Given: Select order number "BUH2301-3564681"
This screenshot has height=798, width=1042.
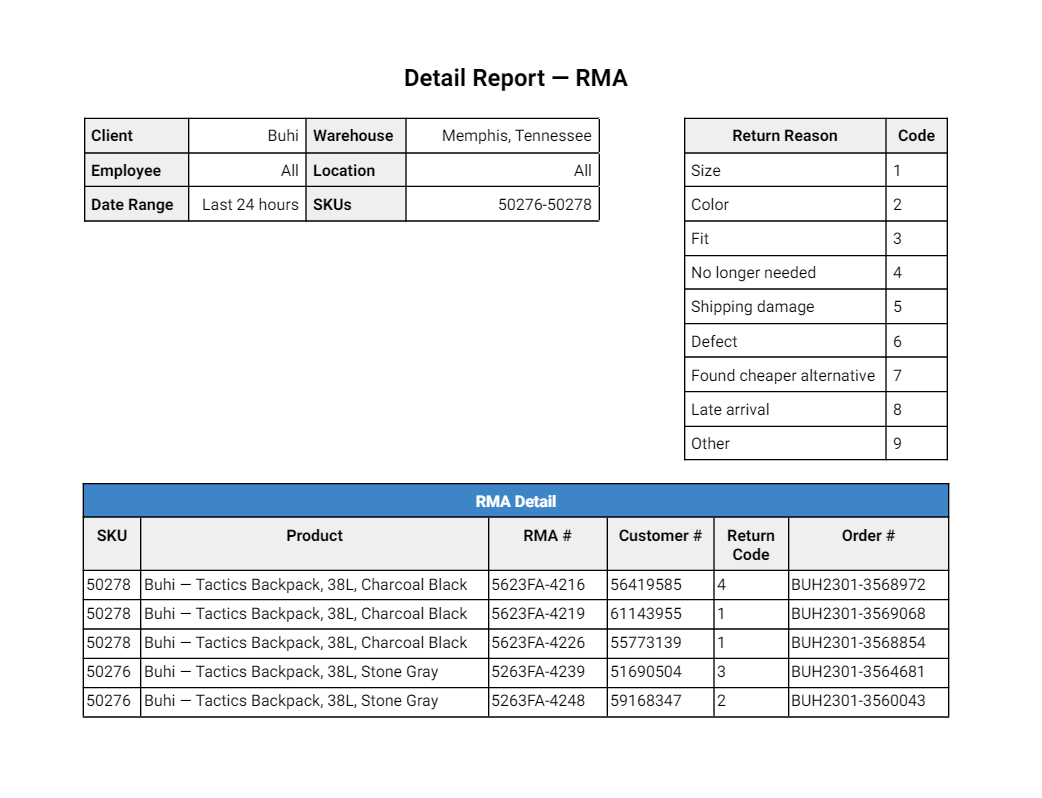Looking at the screenshot, I should coord(858,672).
